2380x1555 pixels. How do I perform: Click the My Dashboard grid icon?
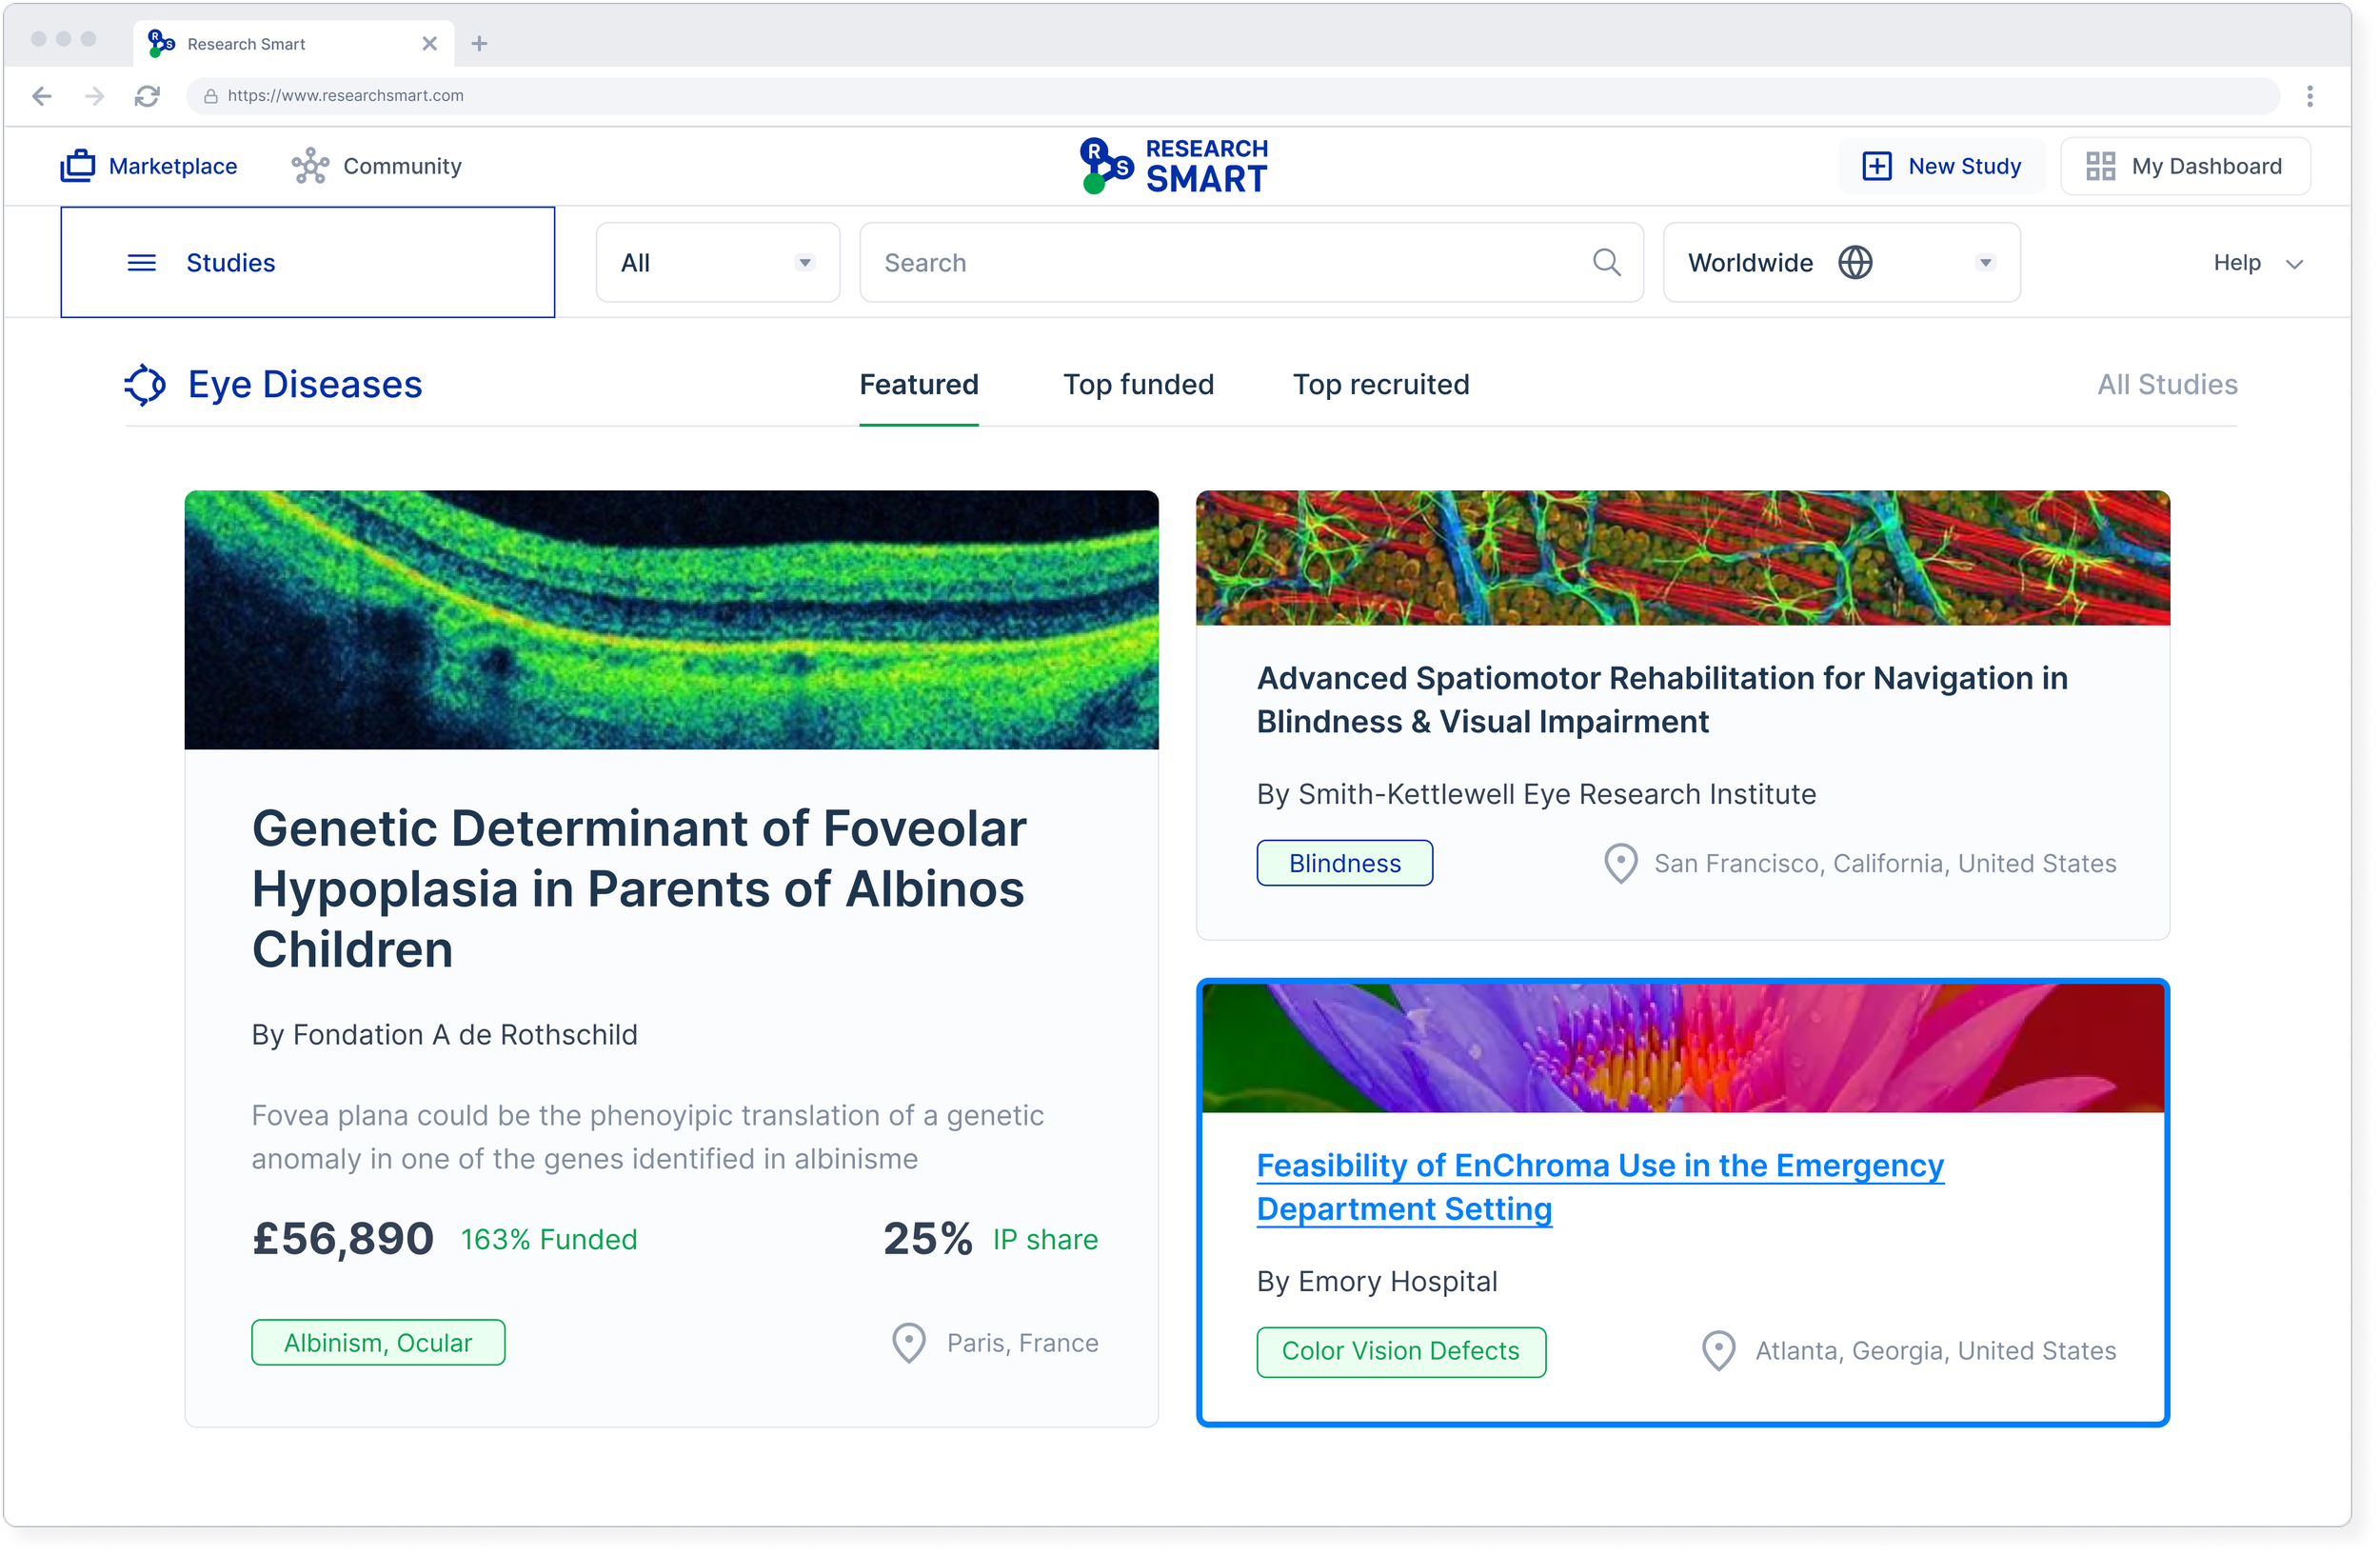2100,166
